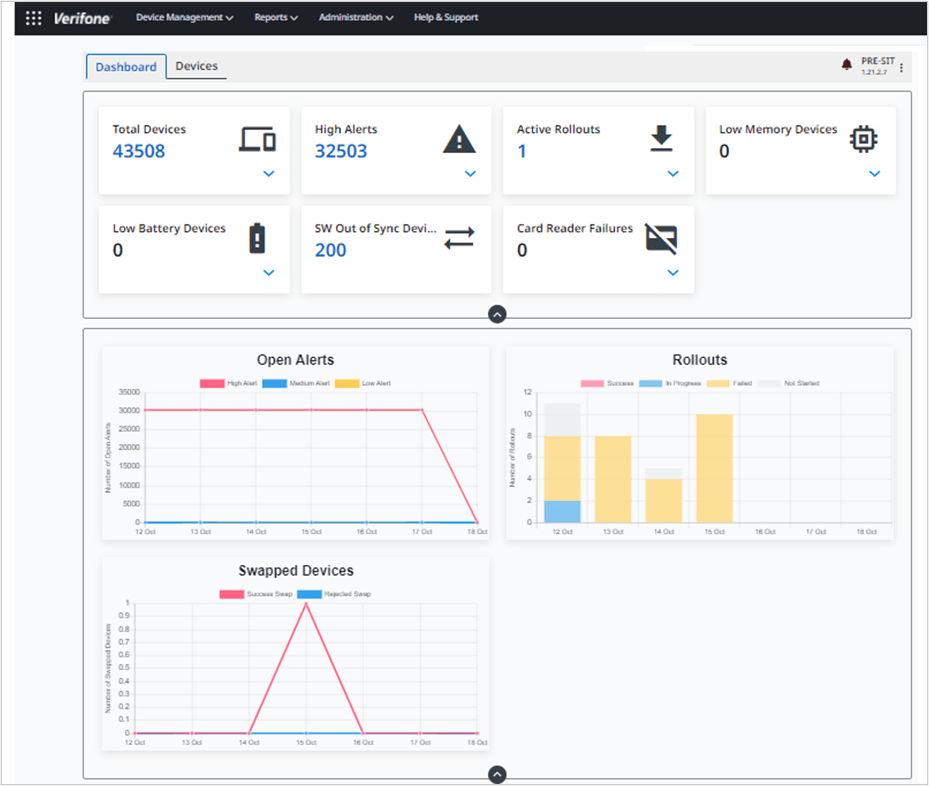Click the Low Battery Devices battery icon

[255, 237]
